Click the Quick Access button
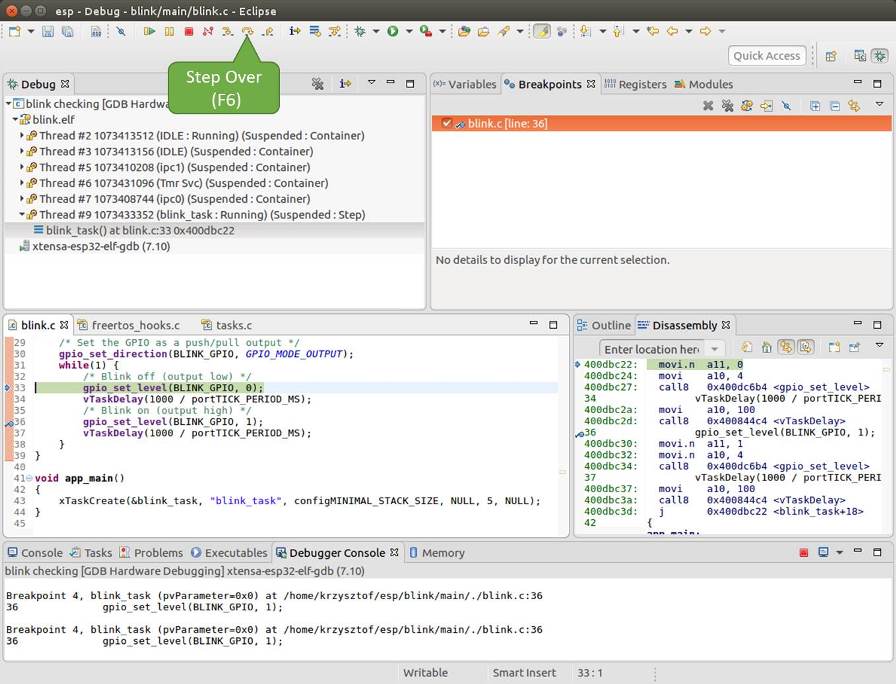 (767, 56)
